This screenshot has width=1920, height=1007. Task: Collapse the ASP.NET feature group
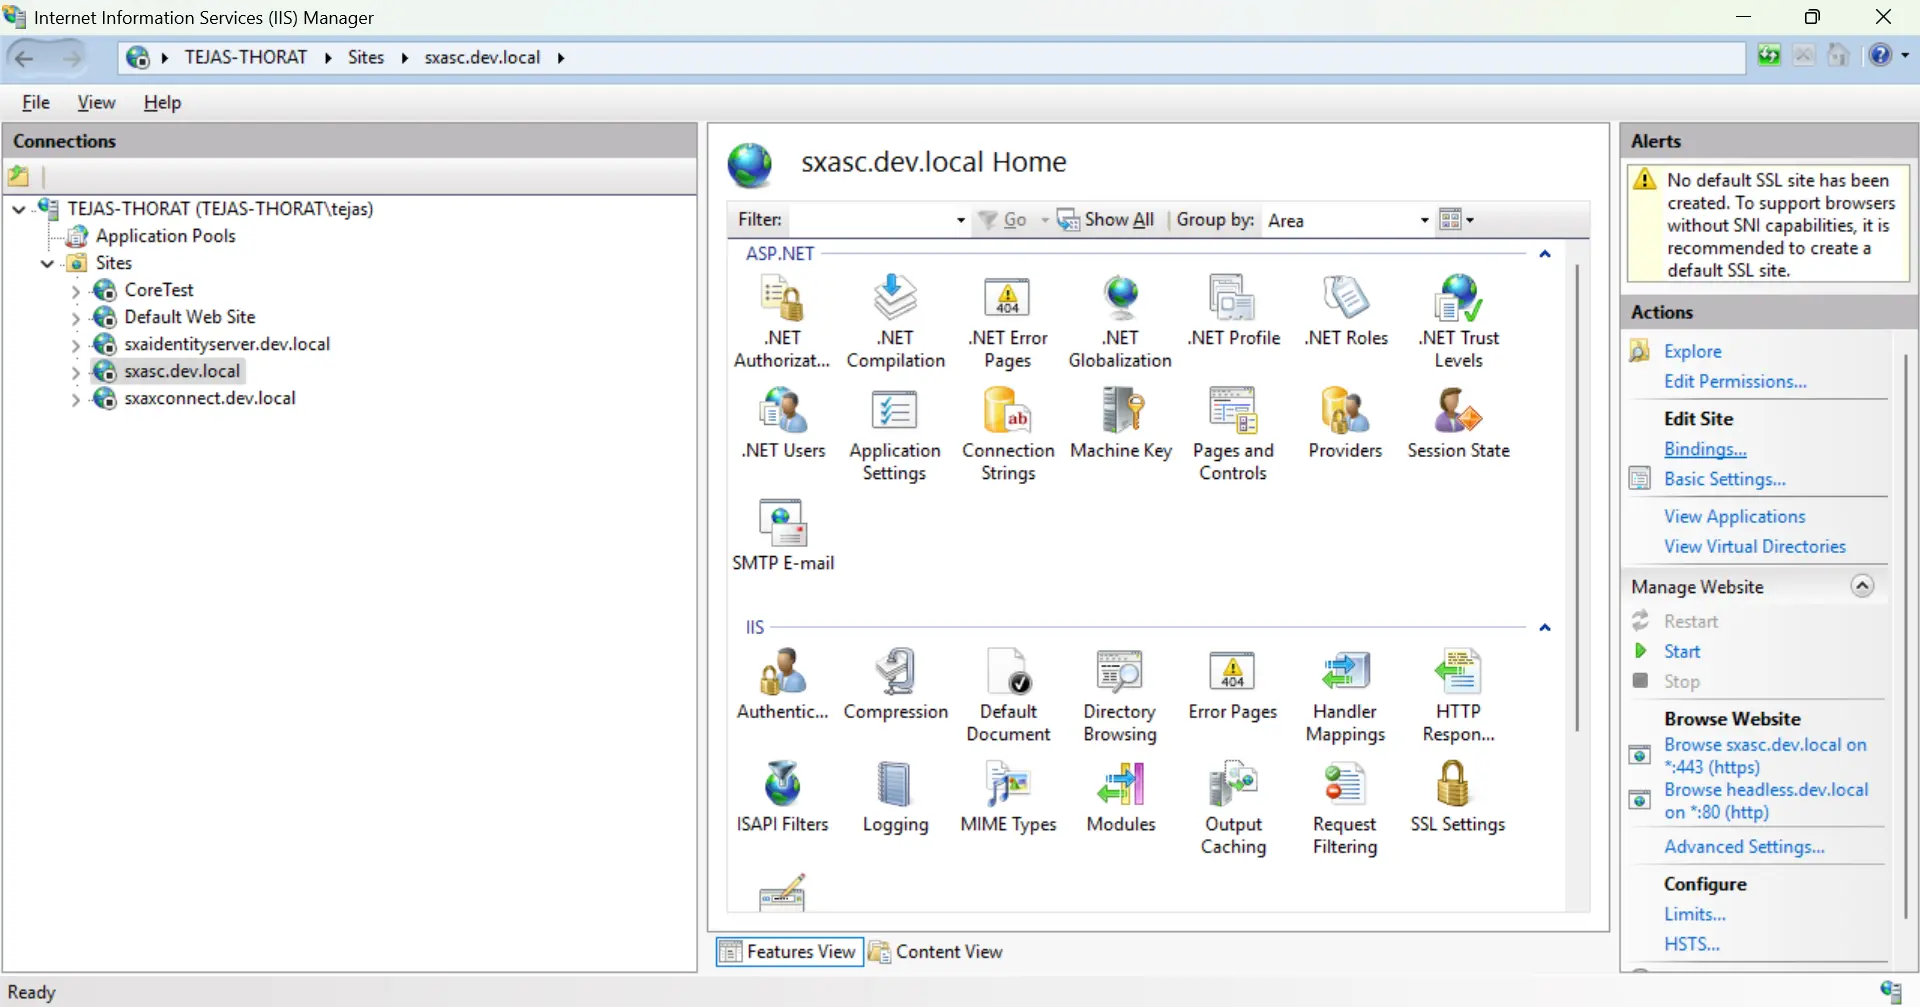[x=1545, y=254]
